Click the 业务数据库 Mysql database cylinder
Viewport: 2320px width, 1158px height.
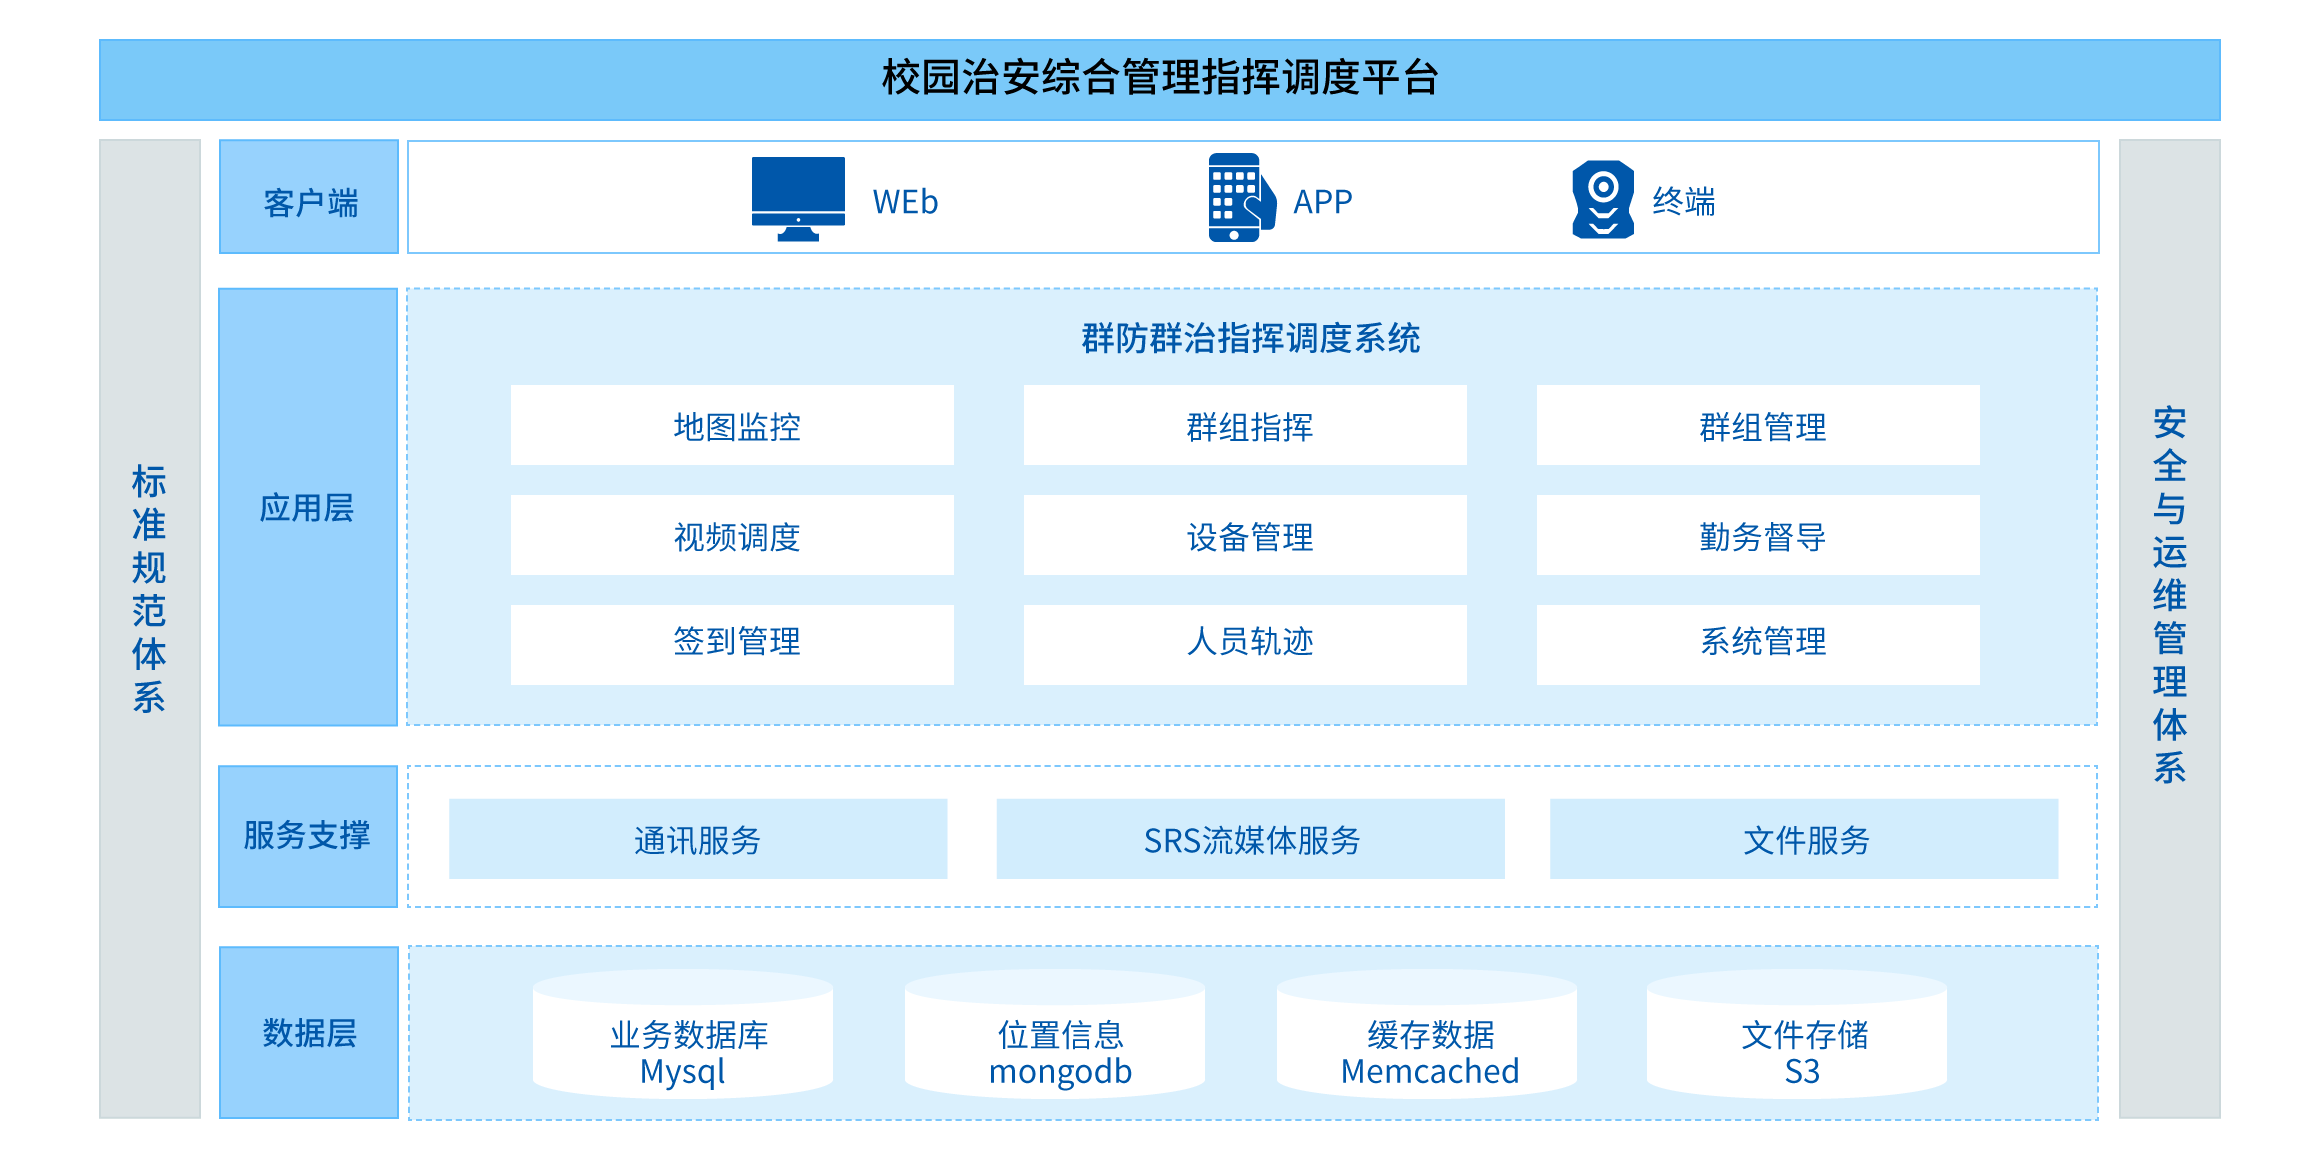click(x=683, y=1034)
